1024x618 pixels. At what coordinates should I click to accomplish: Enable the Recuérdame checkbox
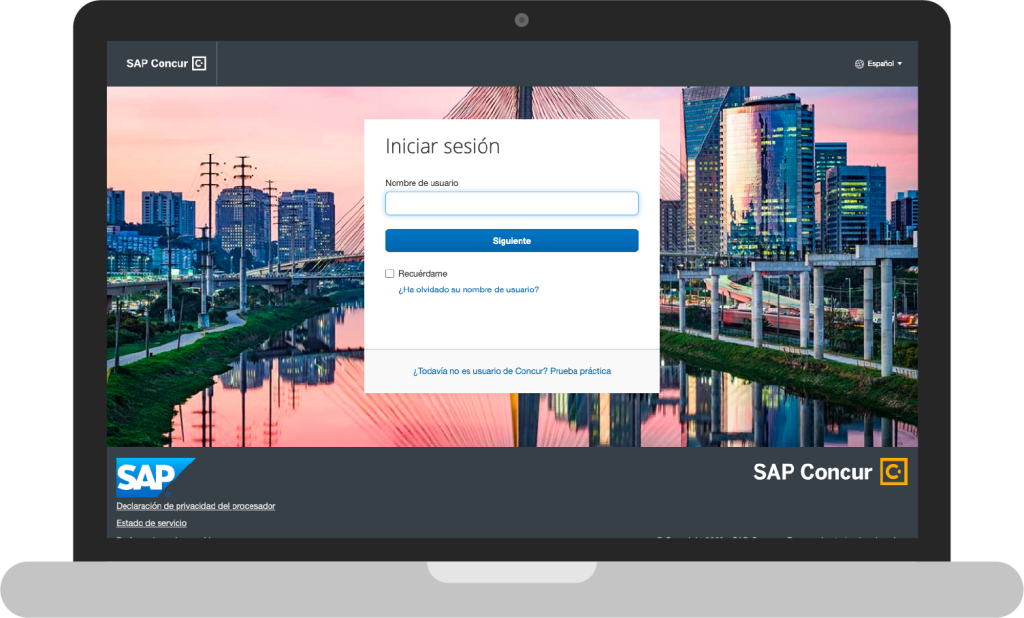pos(390,274)
